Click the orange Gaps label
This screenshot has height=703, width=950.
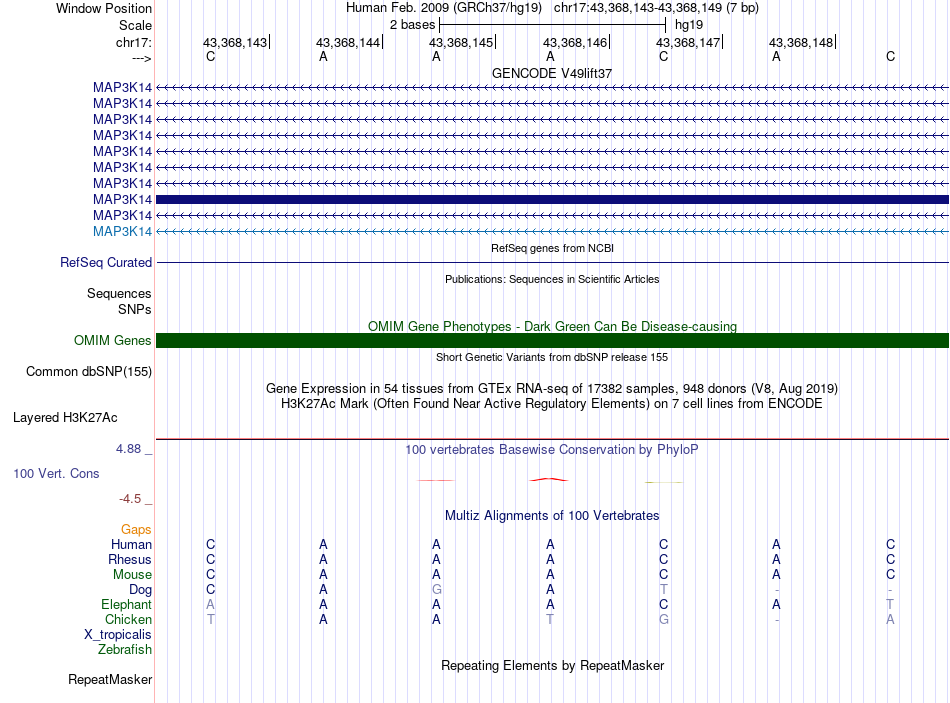[136, 530]
